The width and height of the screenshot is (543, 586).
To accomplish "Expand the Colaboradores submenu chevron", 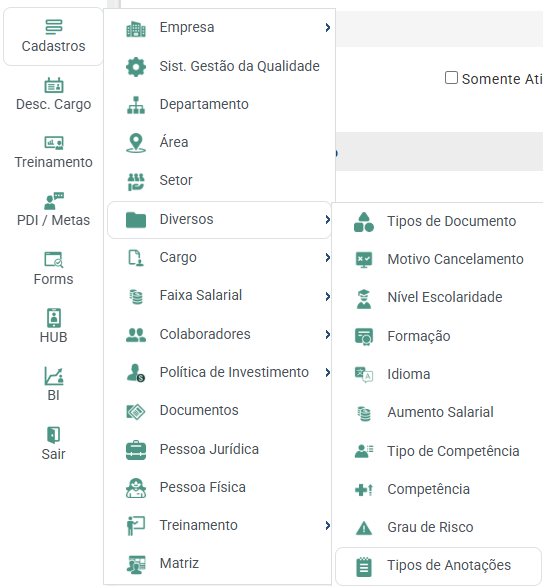I will coord(327,334).
